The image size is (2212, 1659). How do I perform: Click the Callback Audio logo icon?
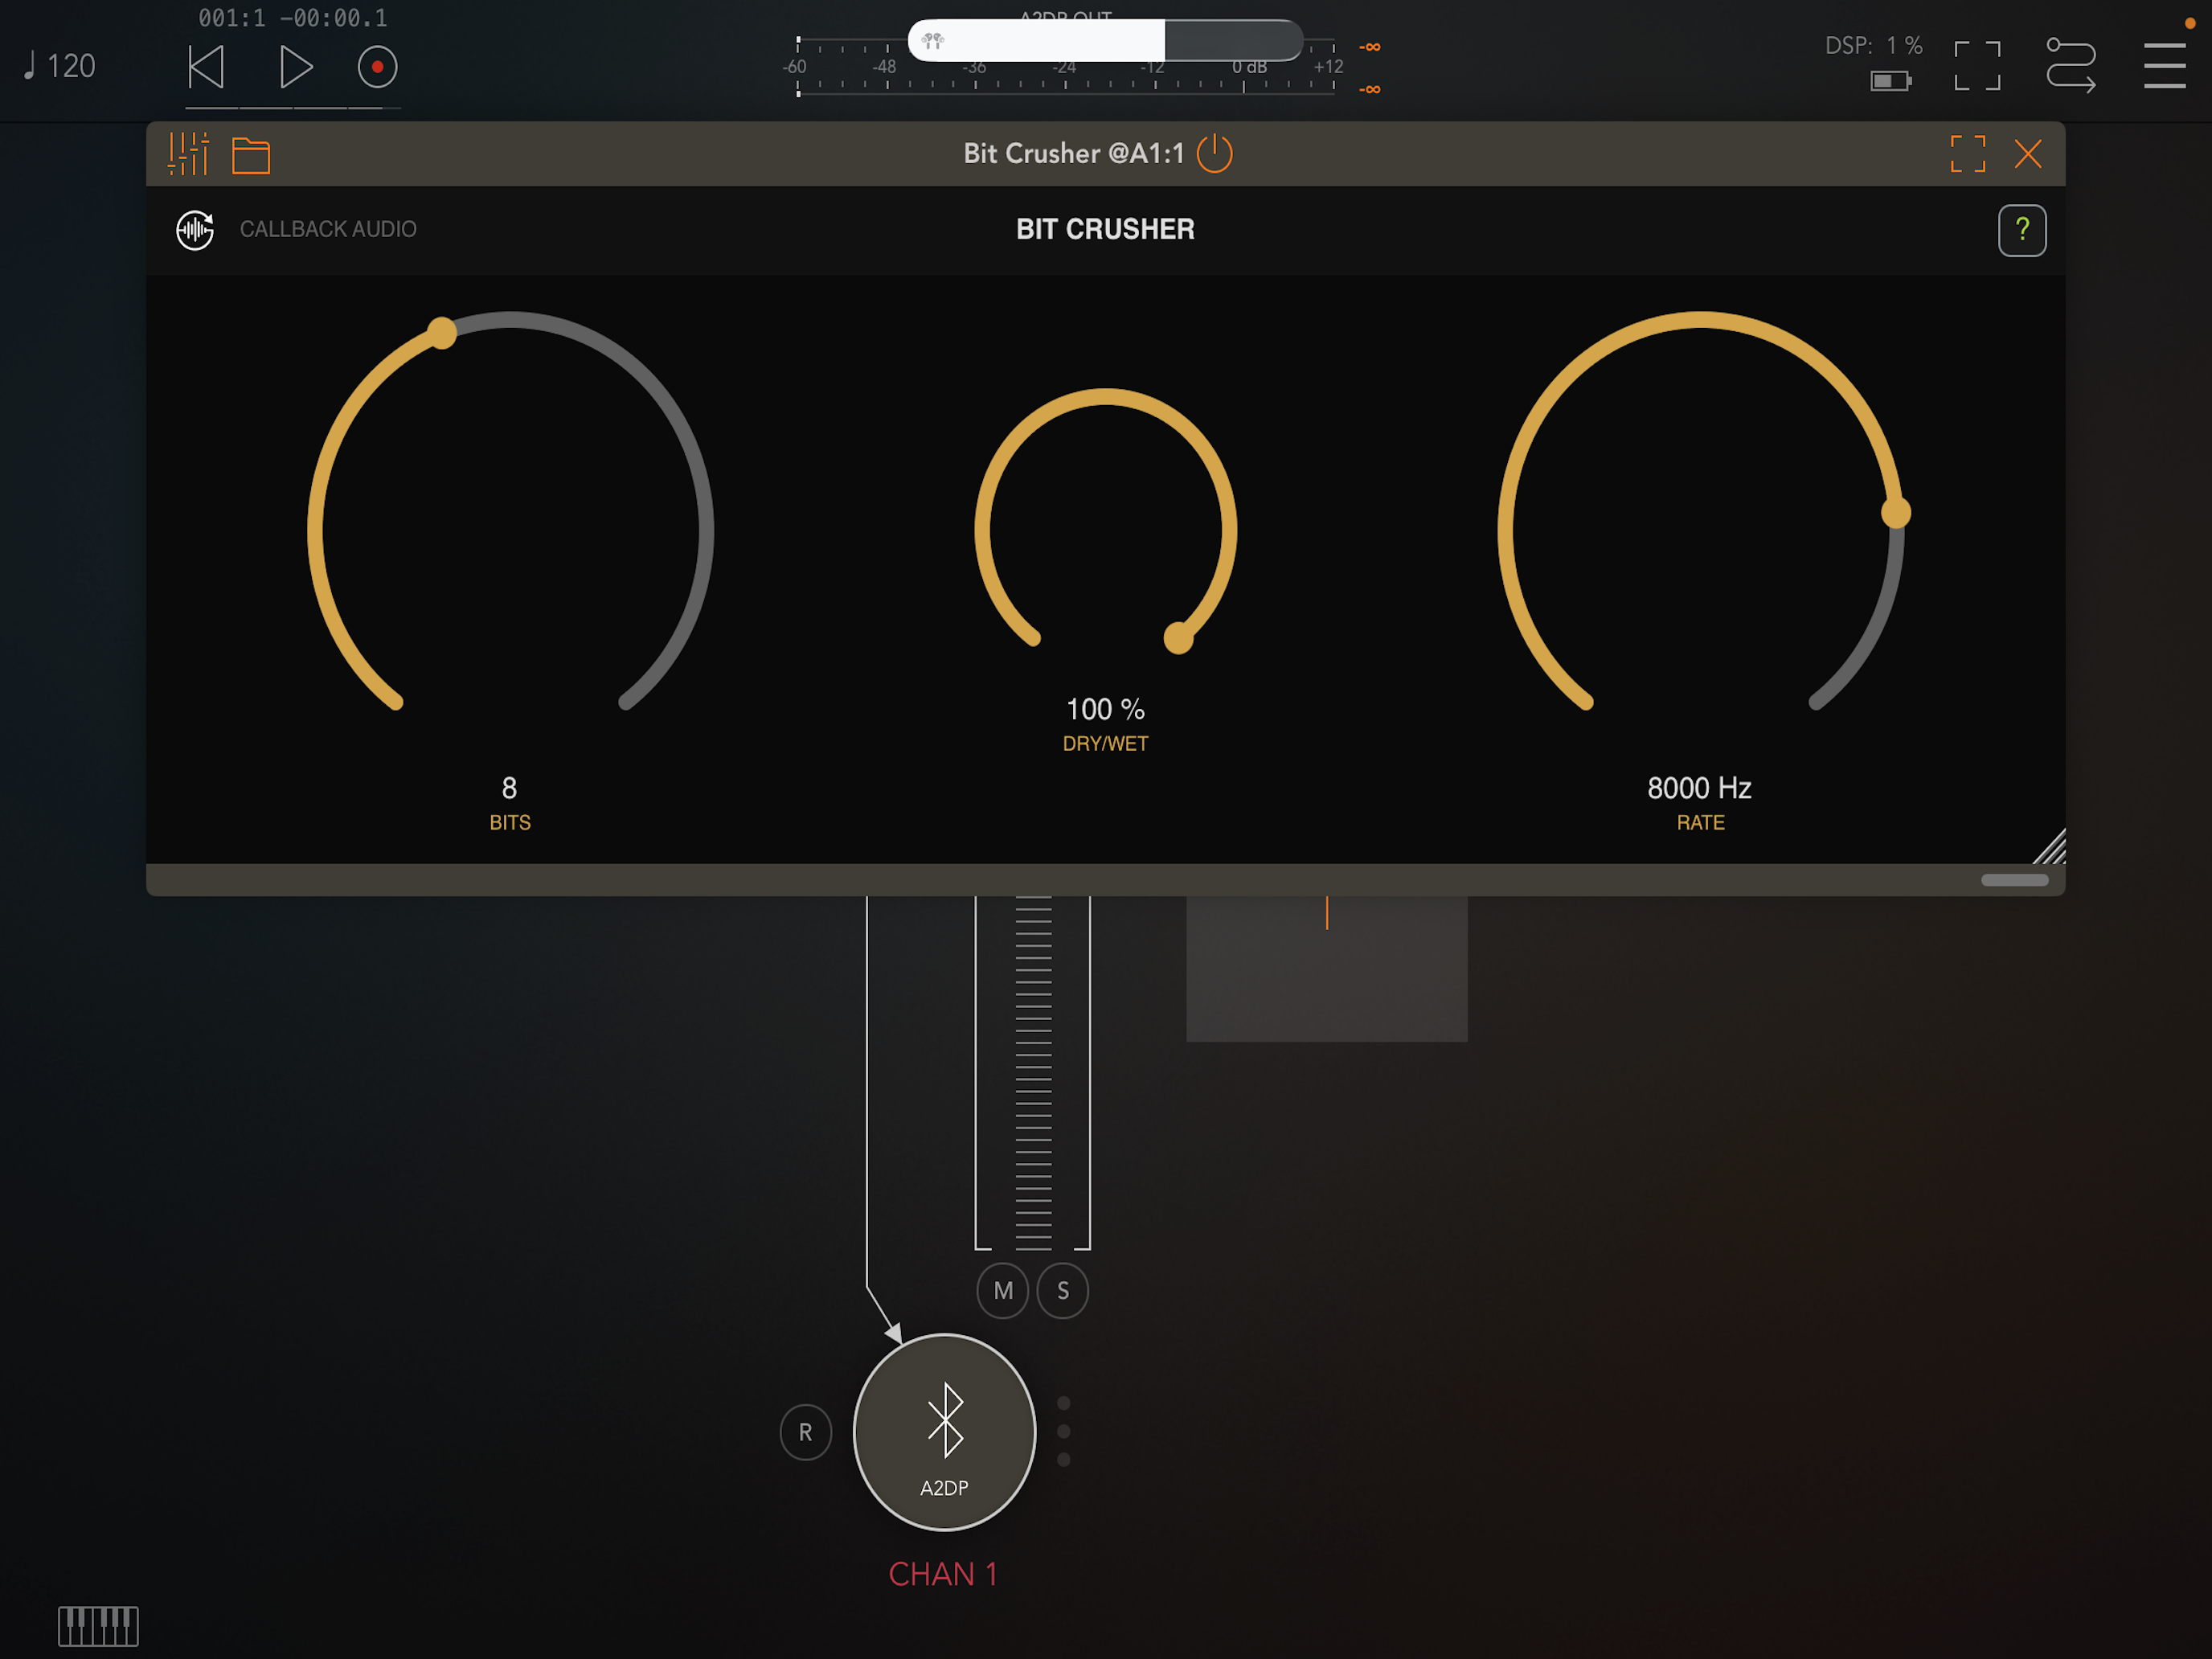pyautogui.click(x=195, y=230)
